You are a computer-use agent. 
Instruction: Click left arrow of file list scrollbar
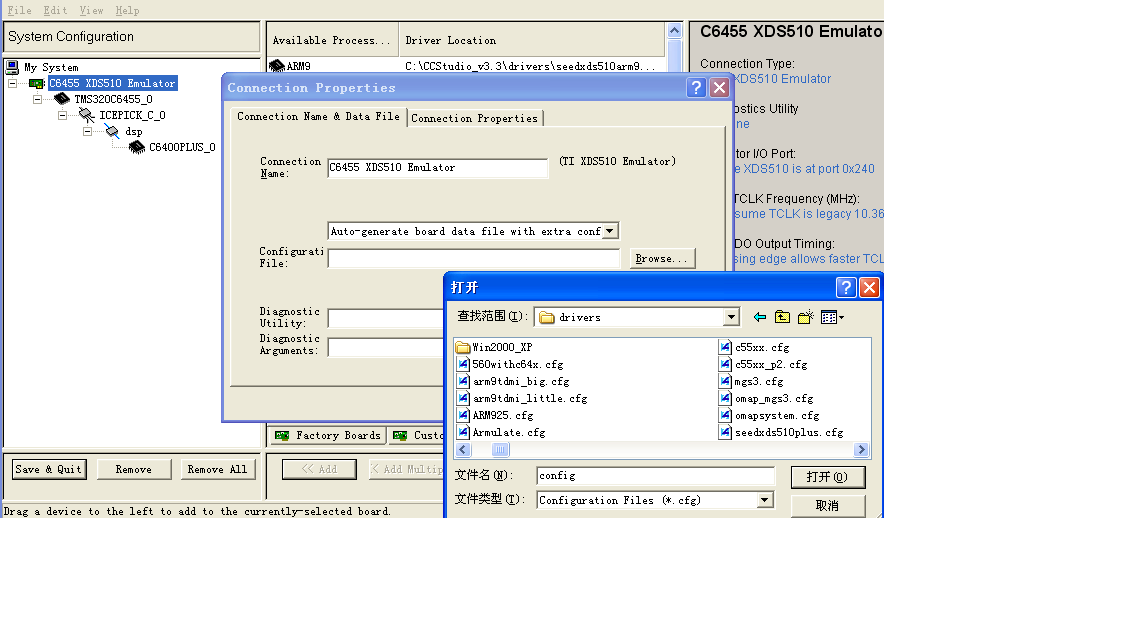click(x=463, y=450)
